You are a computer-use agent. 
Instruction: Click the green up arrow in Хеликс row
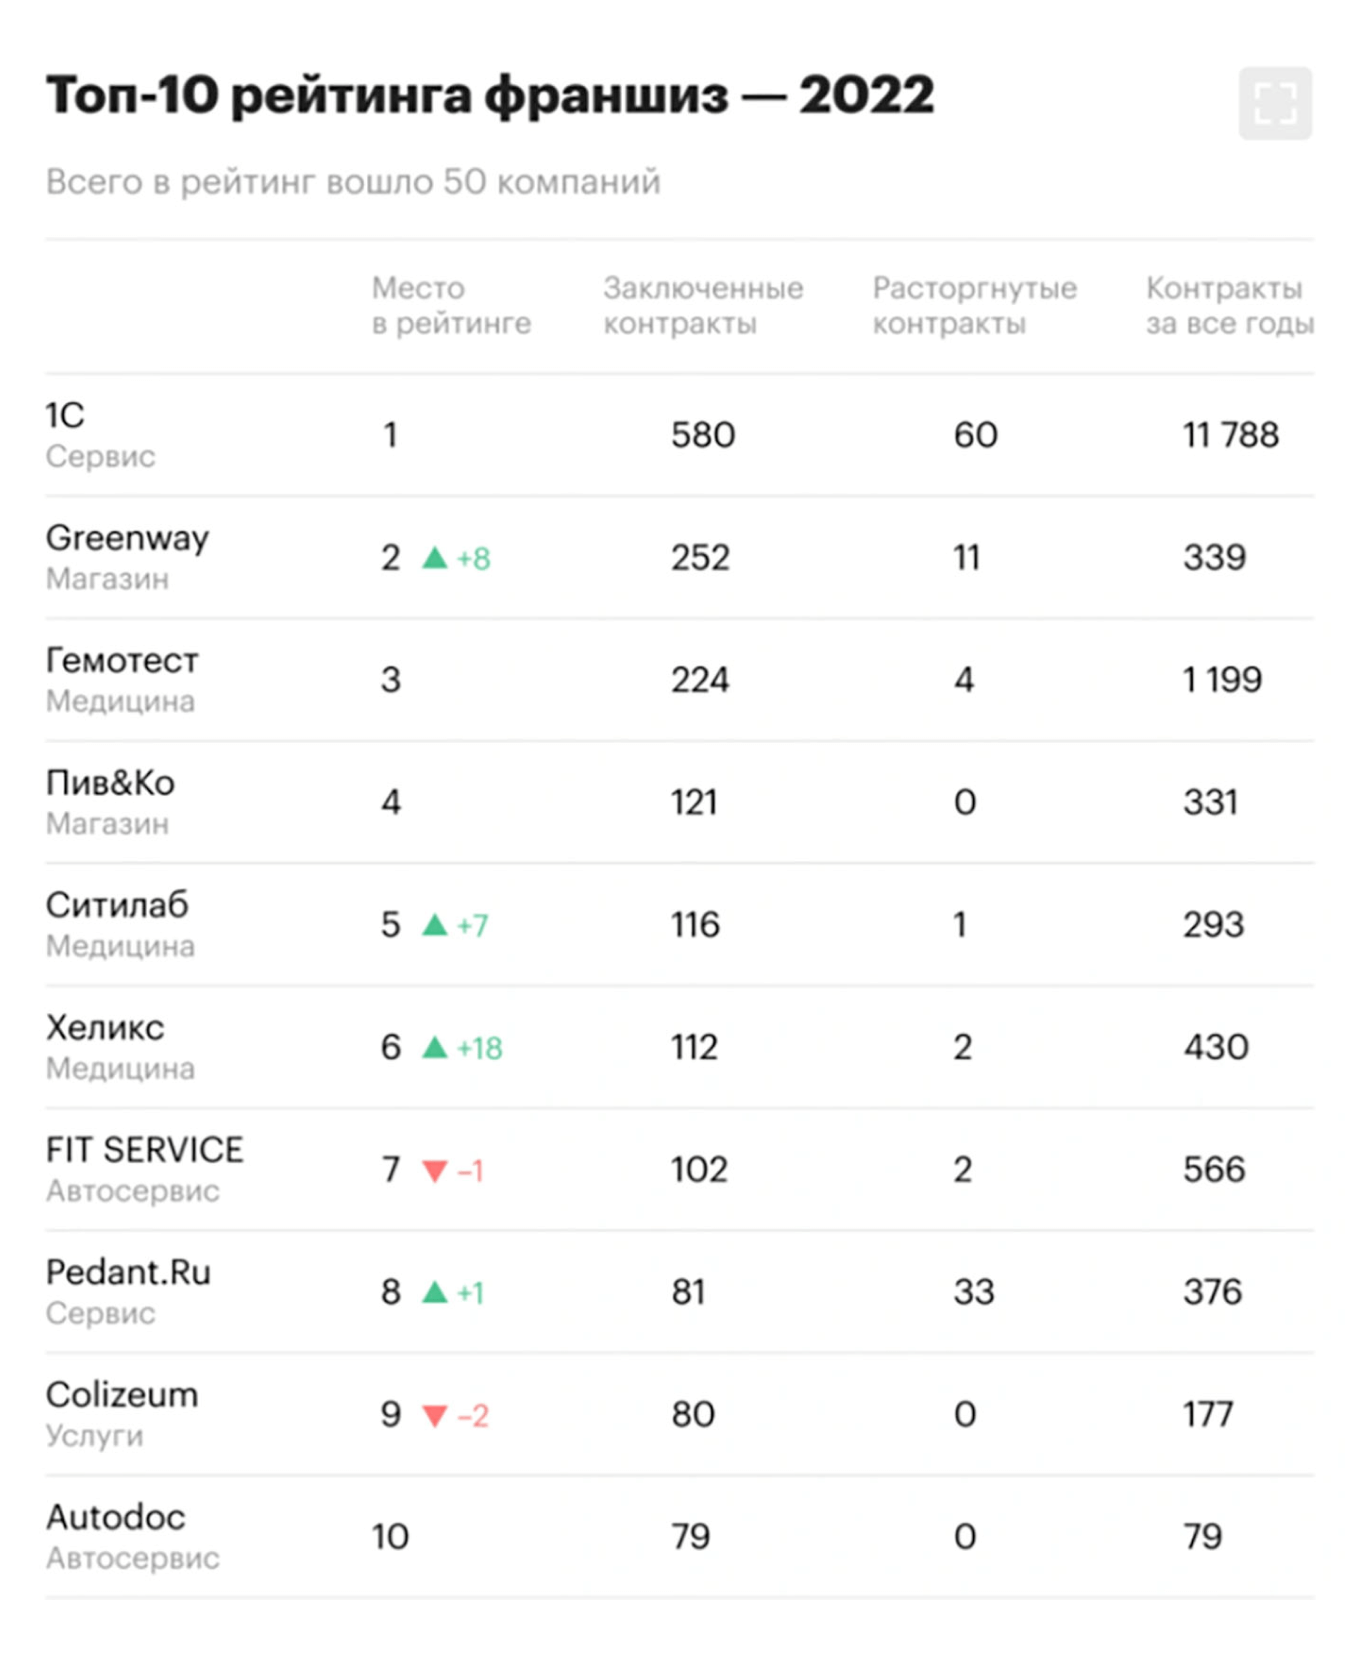tap(434, 1047)
